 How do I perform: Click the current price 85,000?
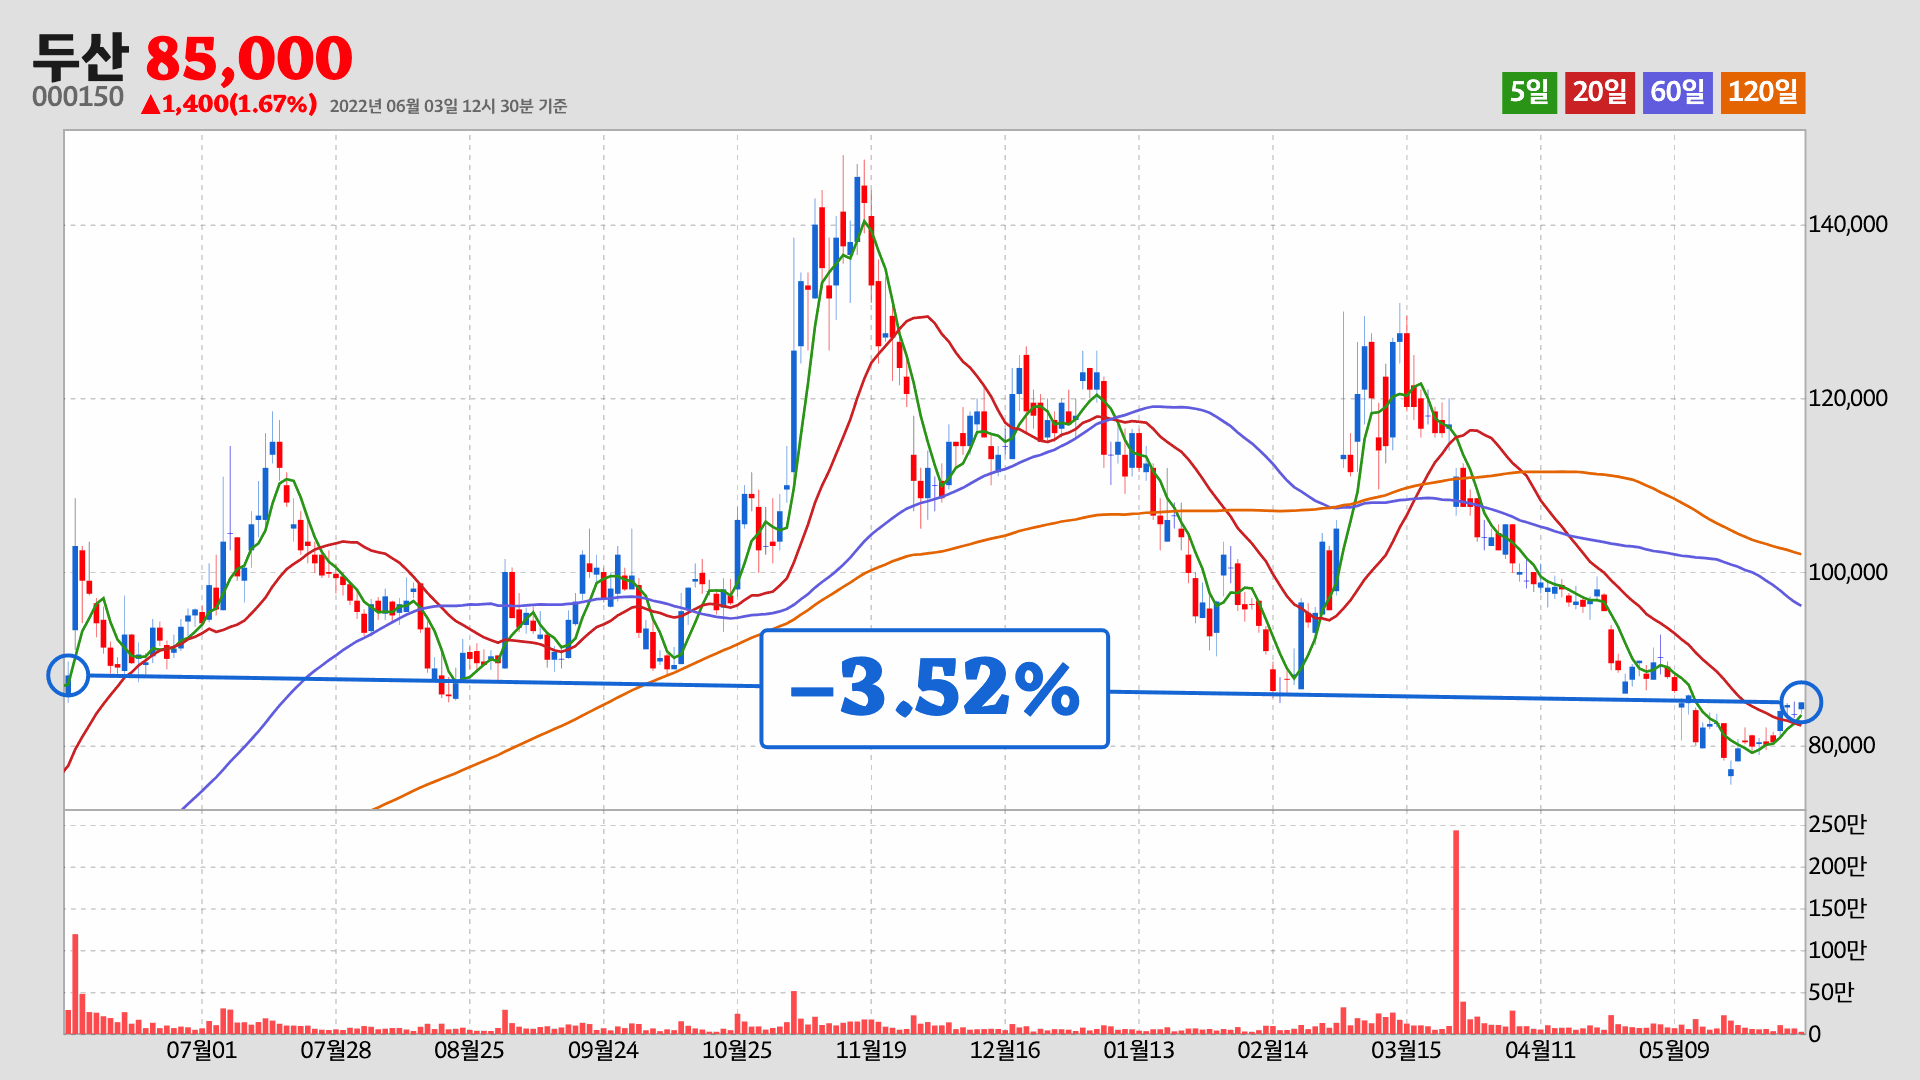(x=249, y=58)
